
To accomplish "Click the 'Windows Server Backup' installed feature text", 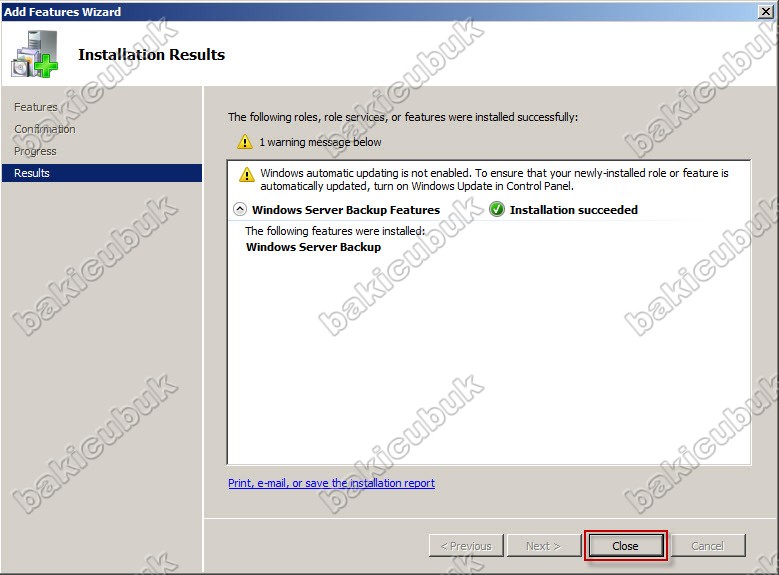I will 313,247.
